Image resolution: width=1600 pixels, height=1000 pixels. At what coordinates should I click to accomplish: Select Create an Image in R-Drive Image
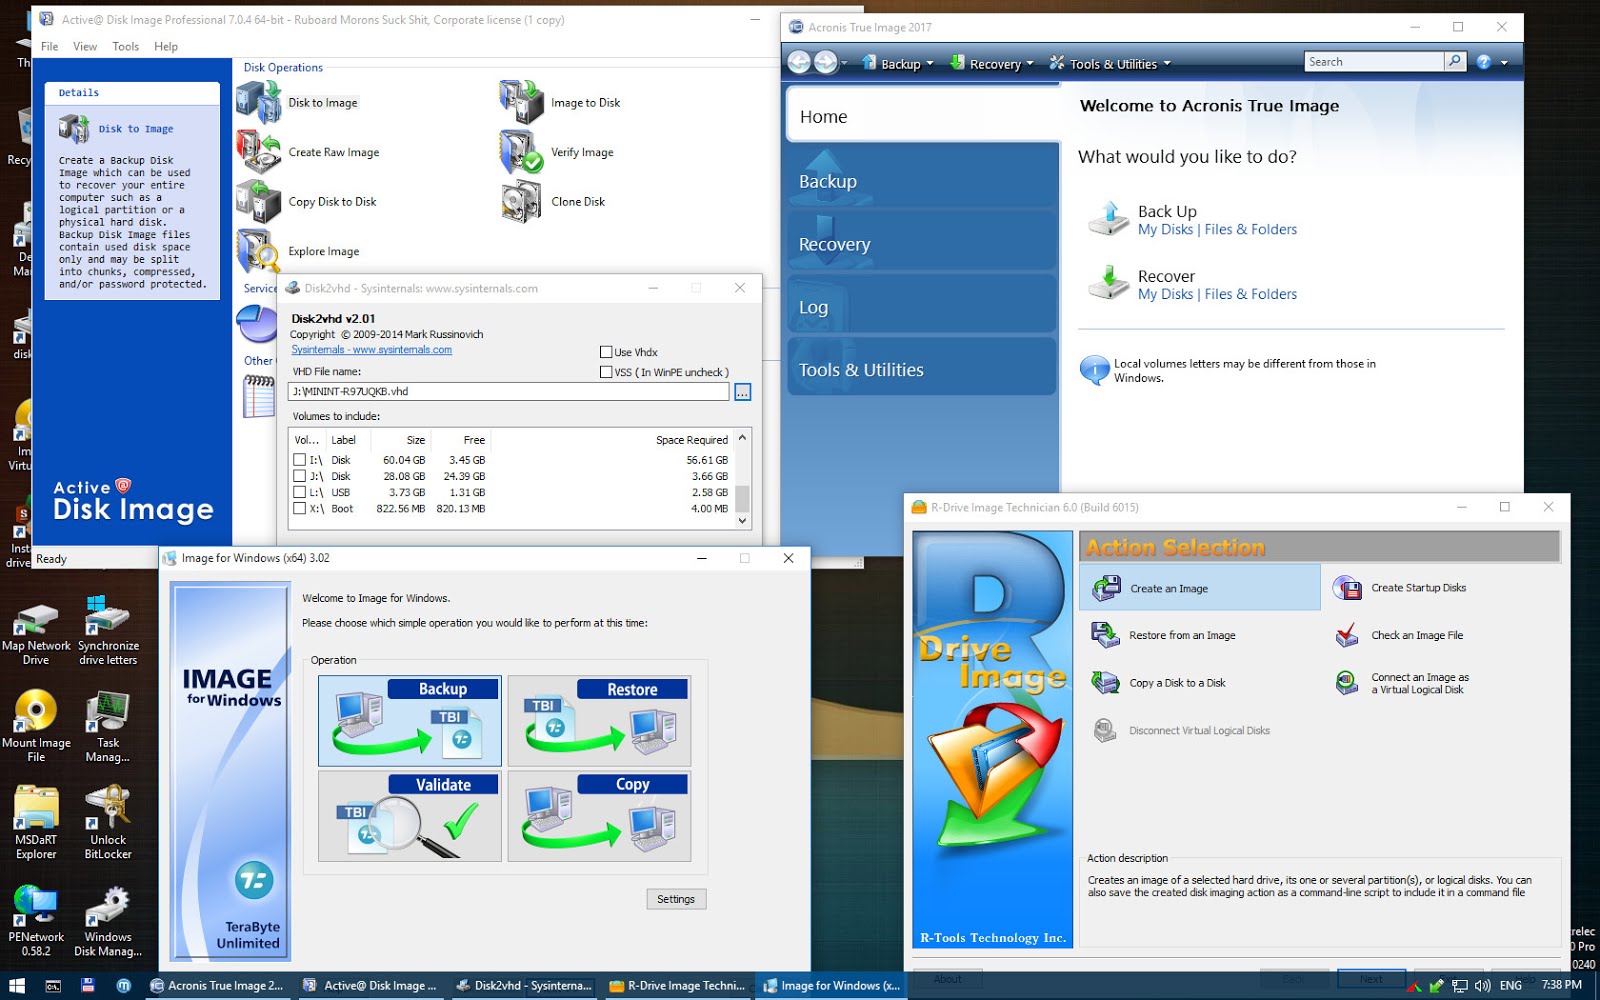click(1200, 588)
